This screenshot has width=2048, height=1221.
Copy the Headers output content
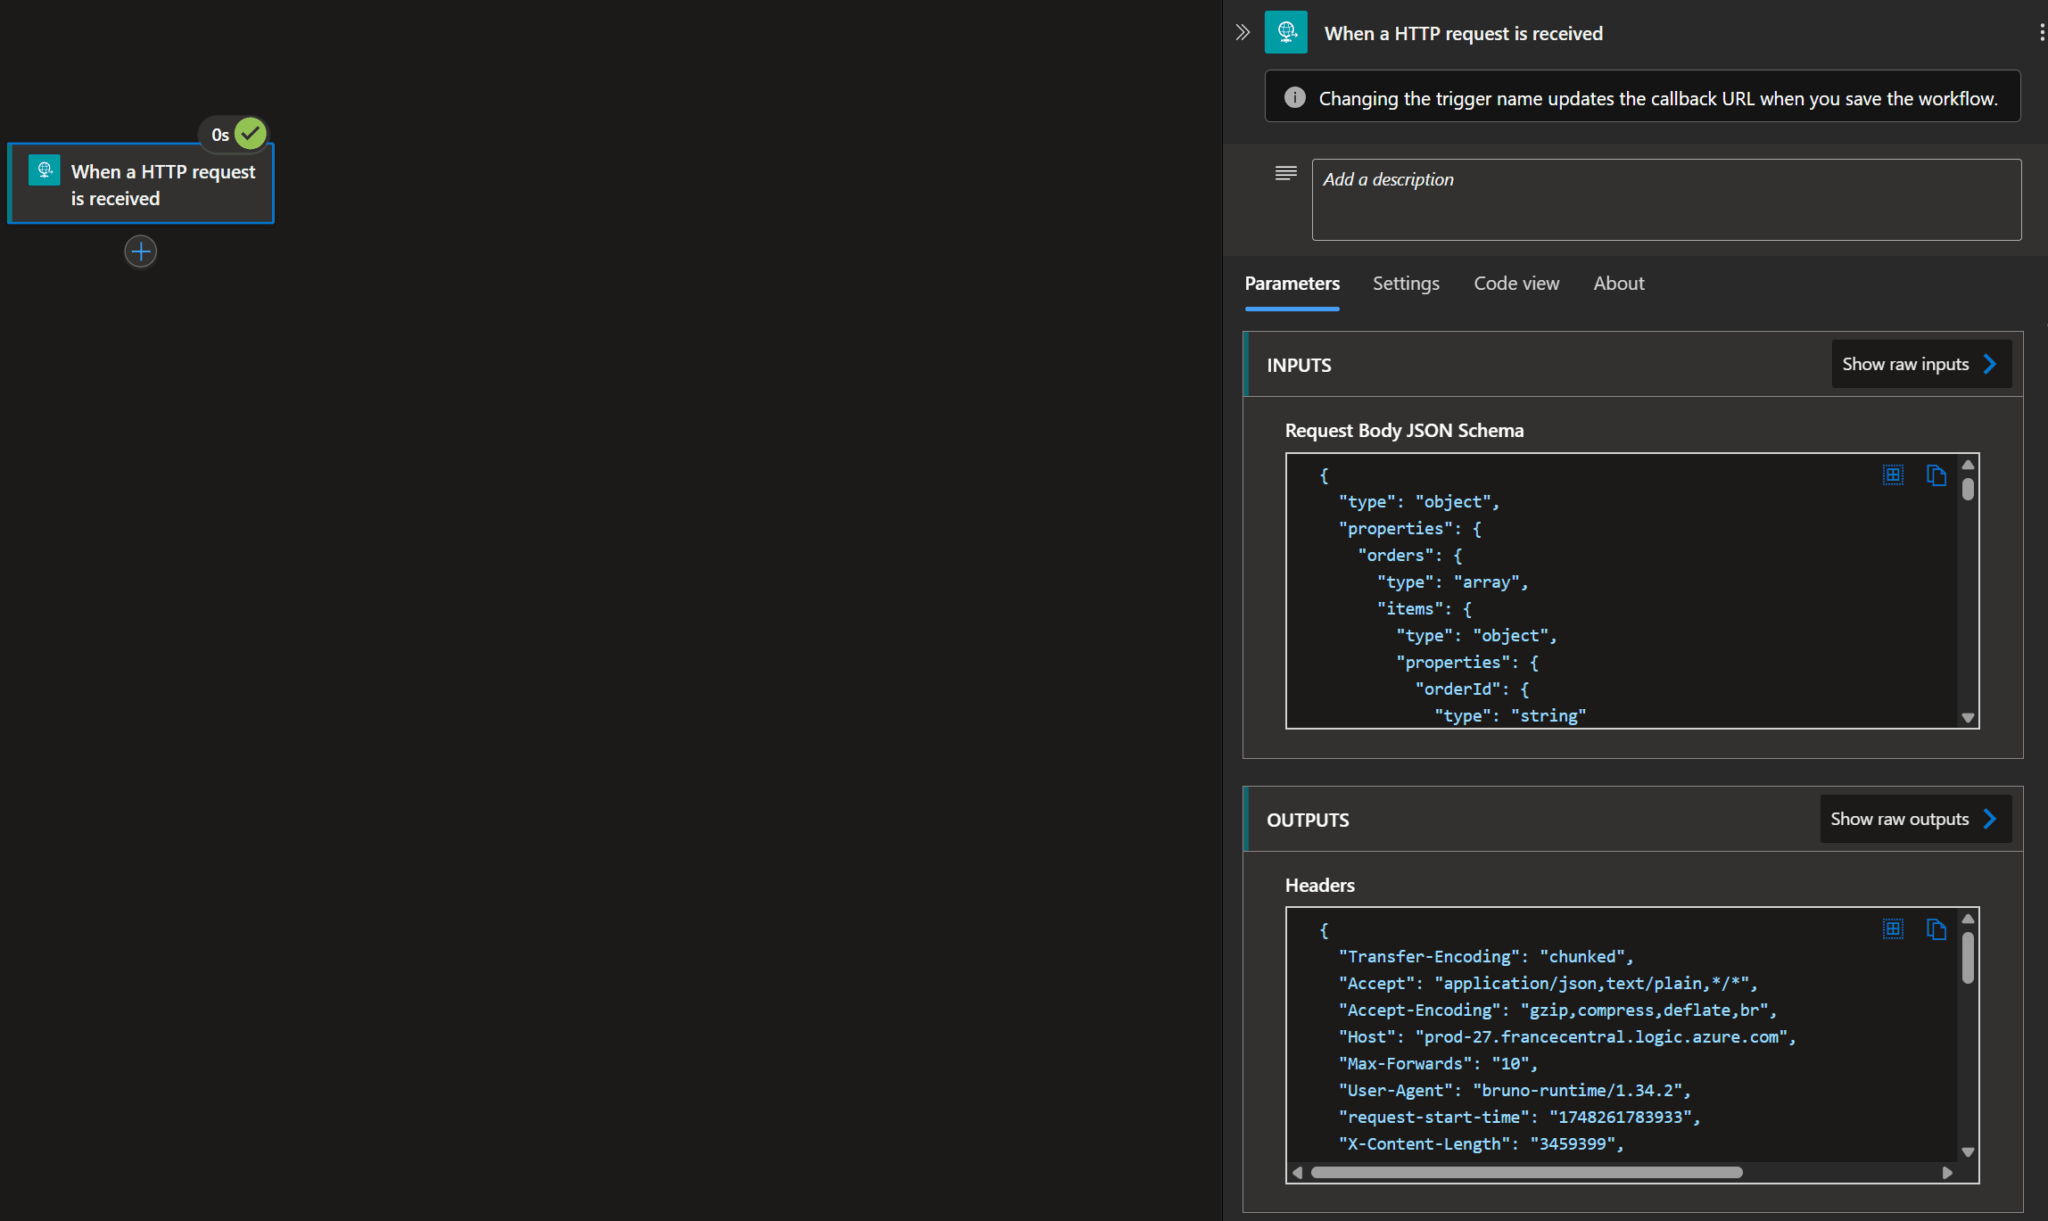coord(1936,930)
